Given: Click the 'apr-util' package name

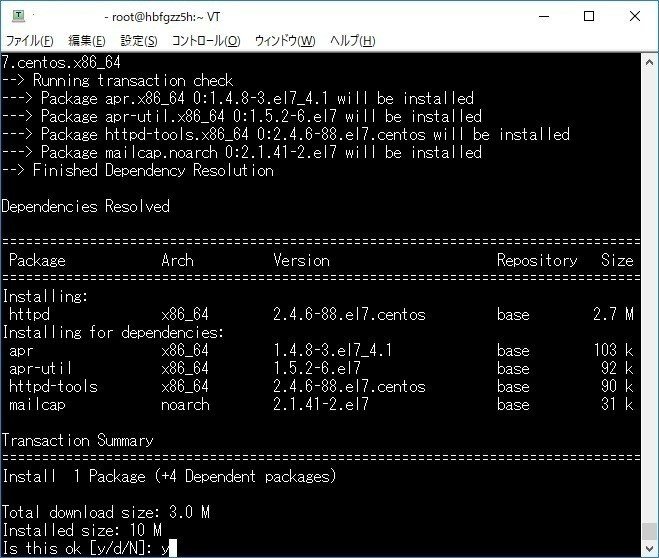Looking at the screenshot, I should pos(40,368).
